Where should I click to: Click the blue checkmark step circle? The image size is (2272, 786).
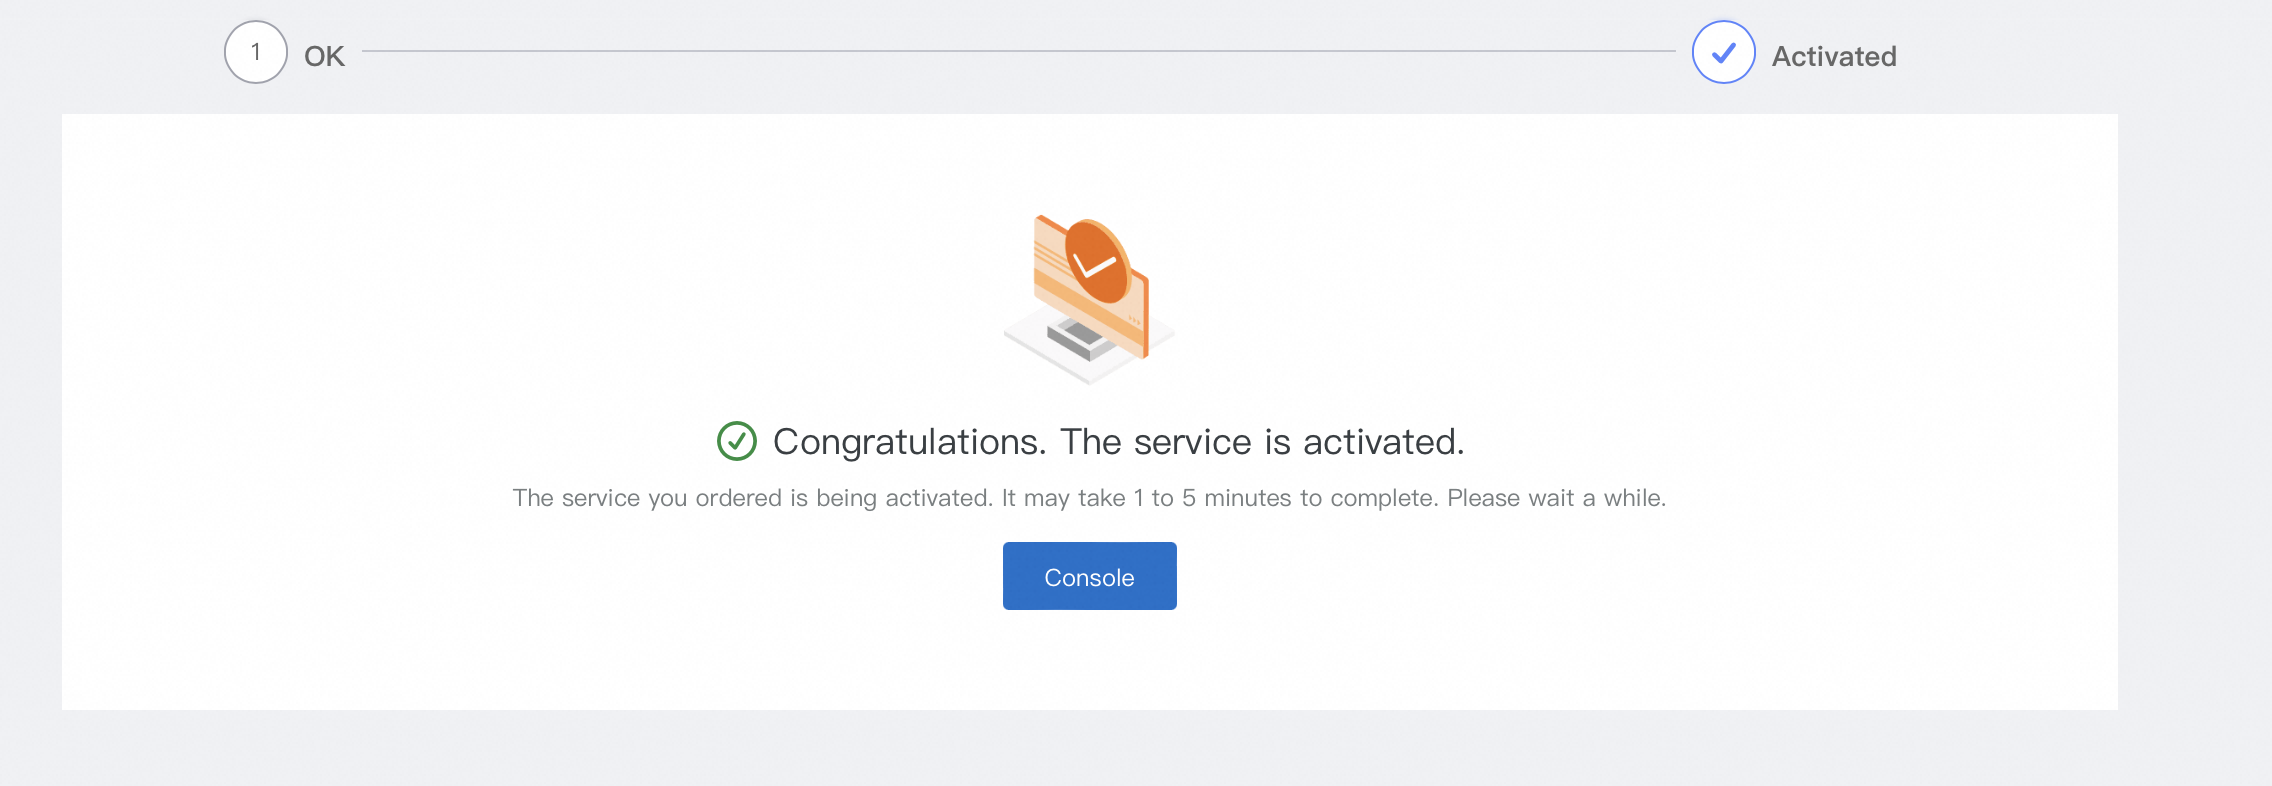pyautogui.click(x=1723, y=52)
